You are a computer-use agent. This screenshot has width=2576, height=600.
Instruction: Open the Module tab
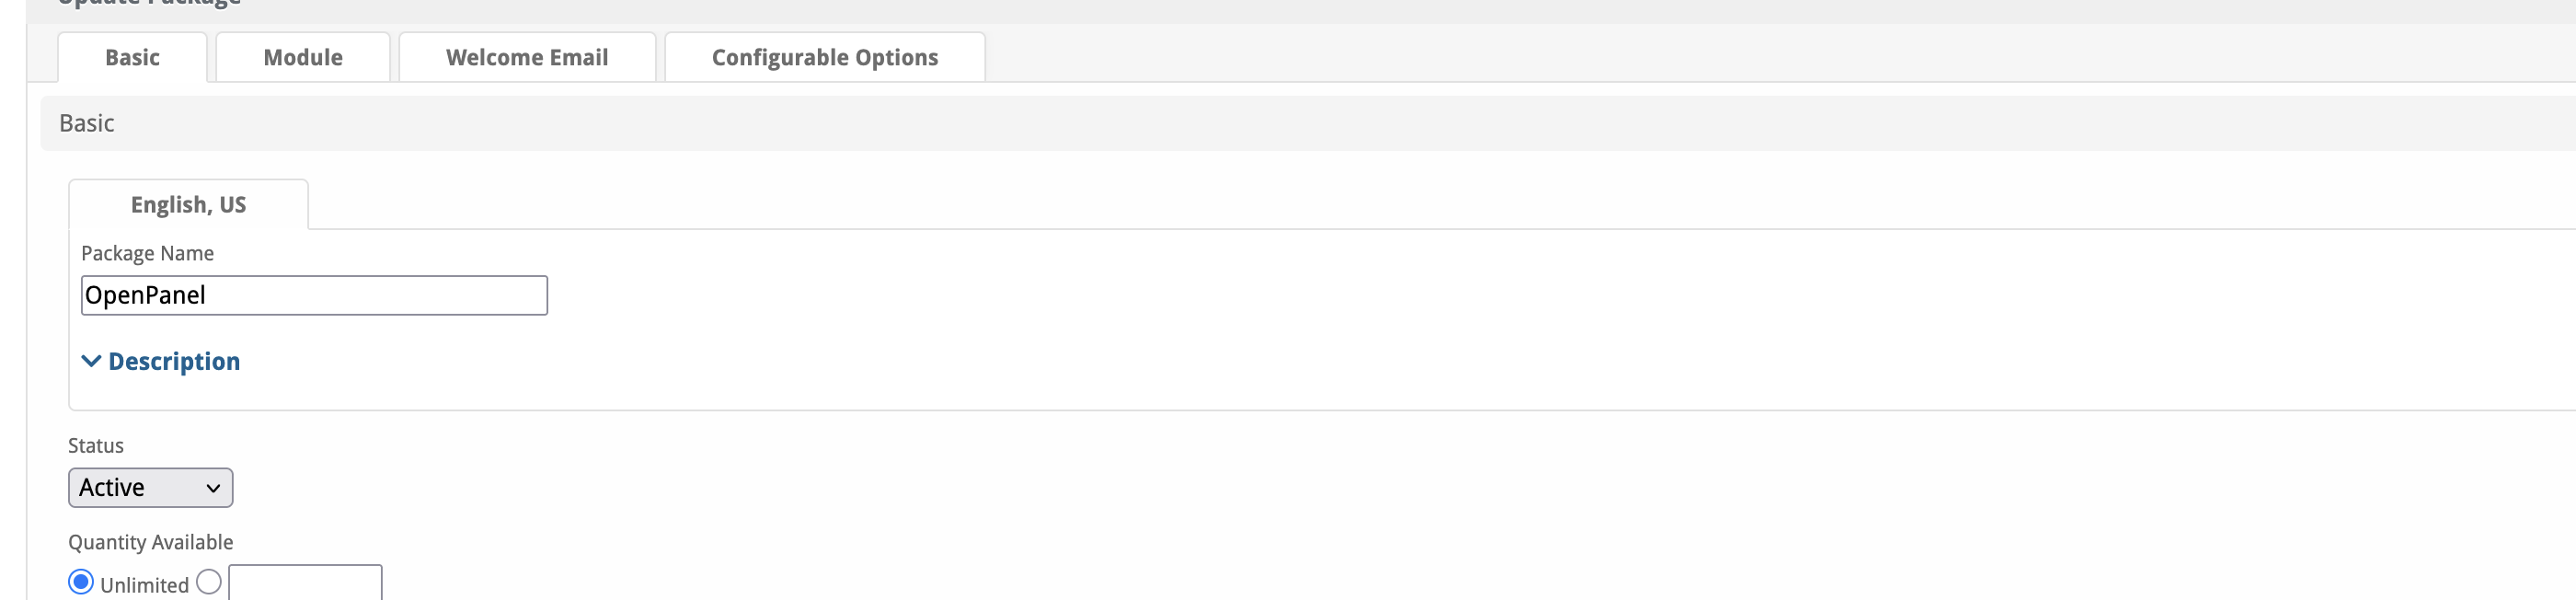pos(303,57)
